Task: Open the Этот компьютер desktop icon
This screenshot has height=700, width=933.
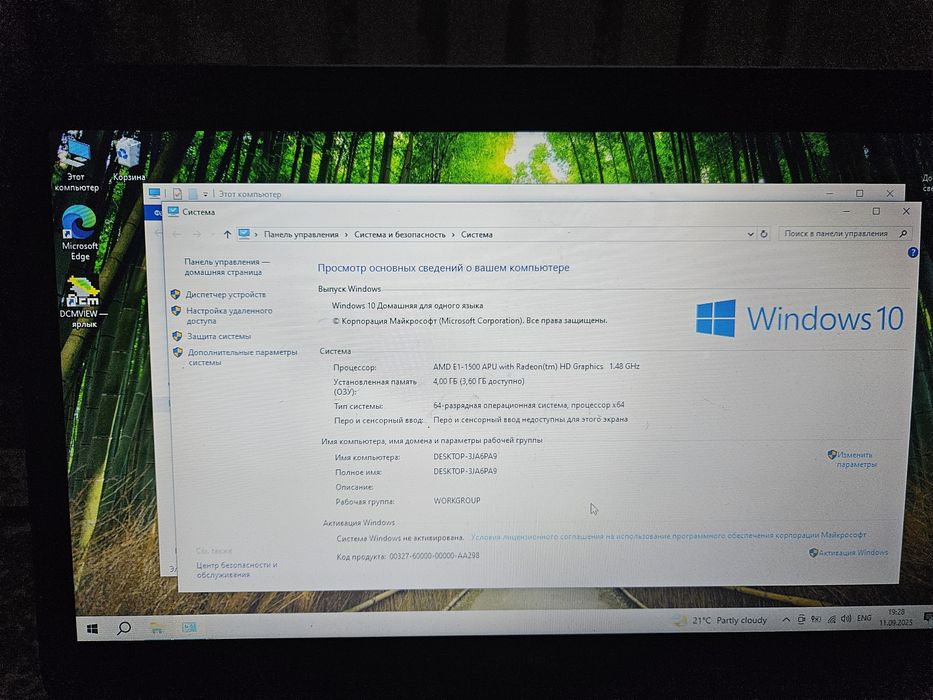Action: coord(76,162)
